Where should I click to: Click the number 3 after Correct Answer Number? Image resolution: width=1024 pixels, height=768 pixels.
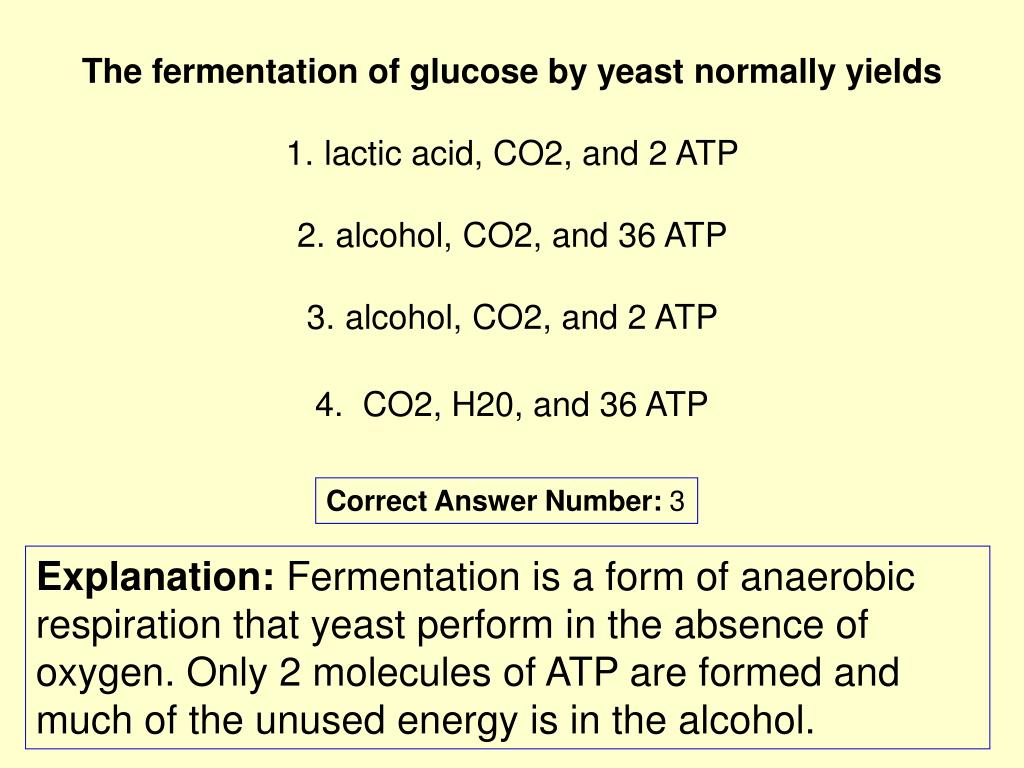677,502
